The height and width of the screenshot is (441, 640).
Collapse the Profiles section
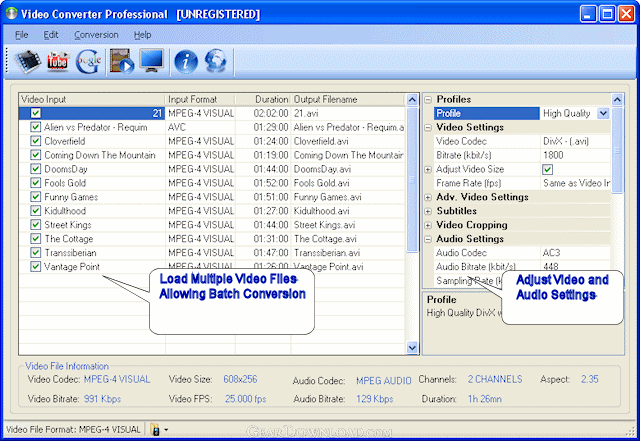(x=428, y=100)
